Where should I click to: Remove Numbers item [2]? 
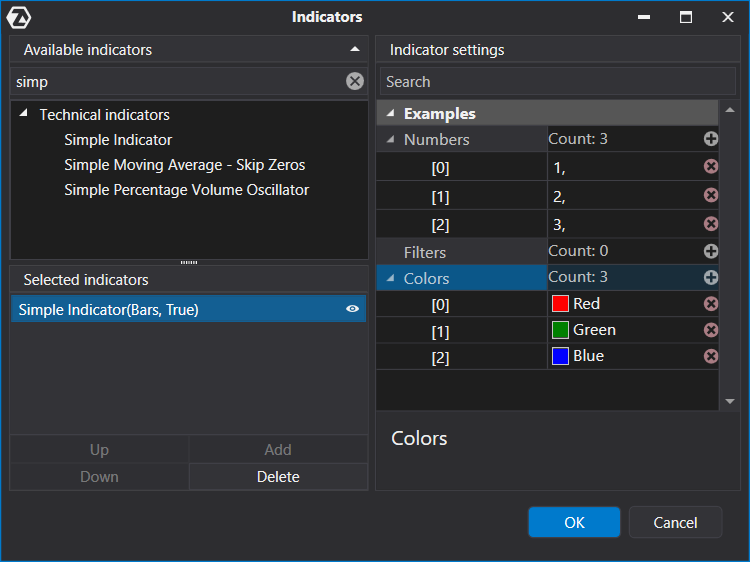(710, 224)
